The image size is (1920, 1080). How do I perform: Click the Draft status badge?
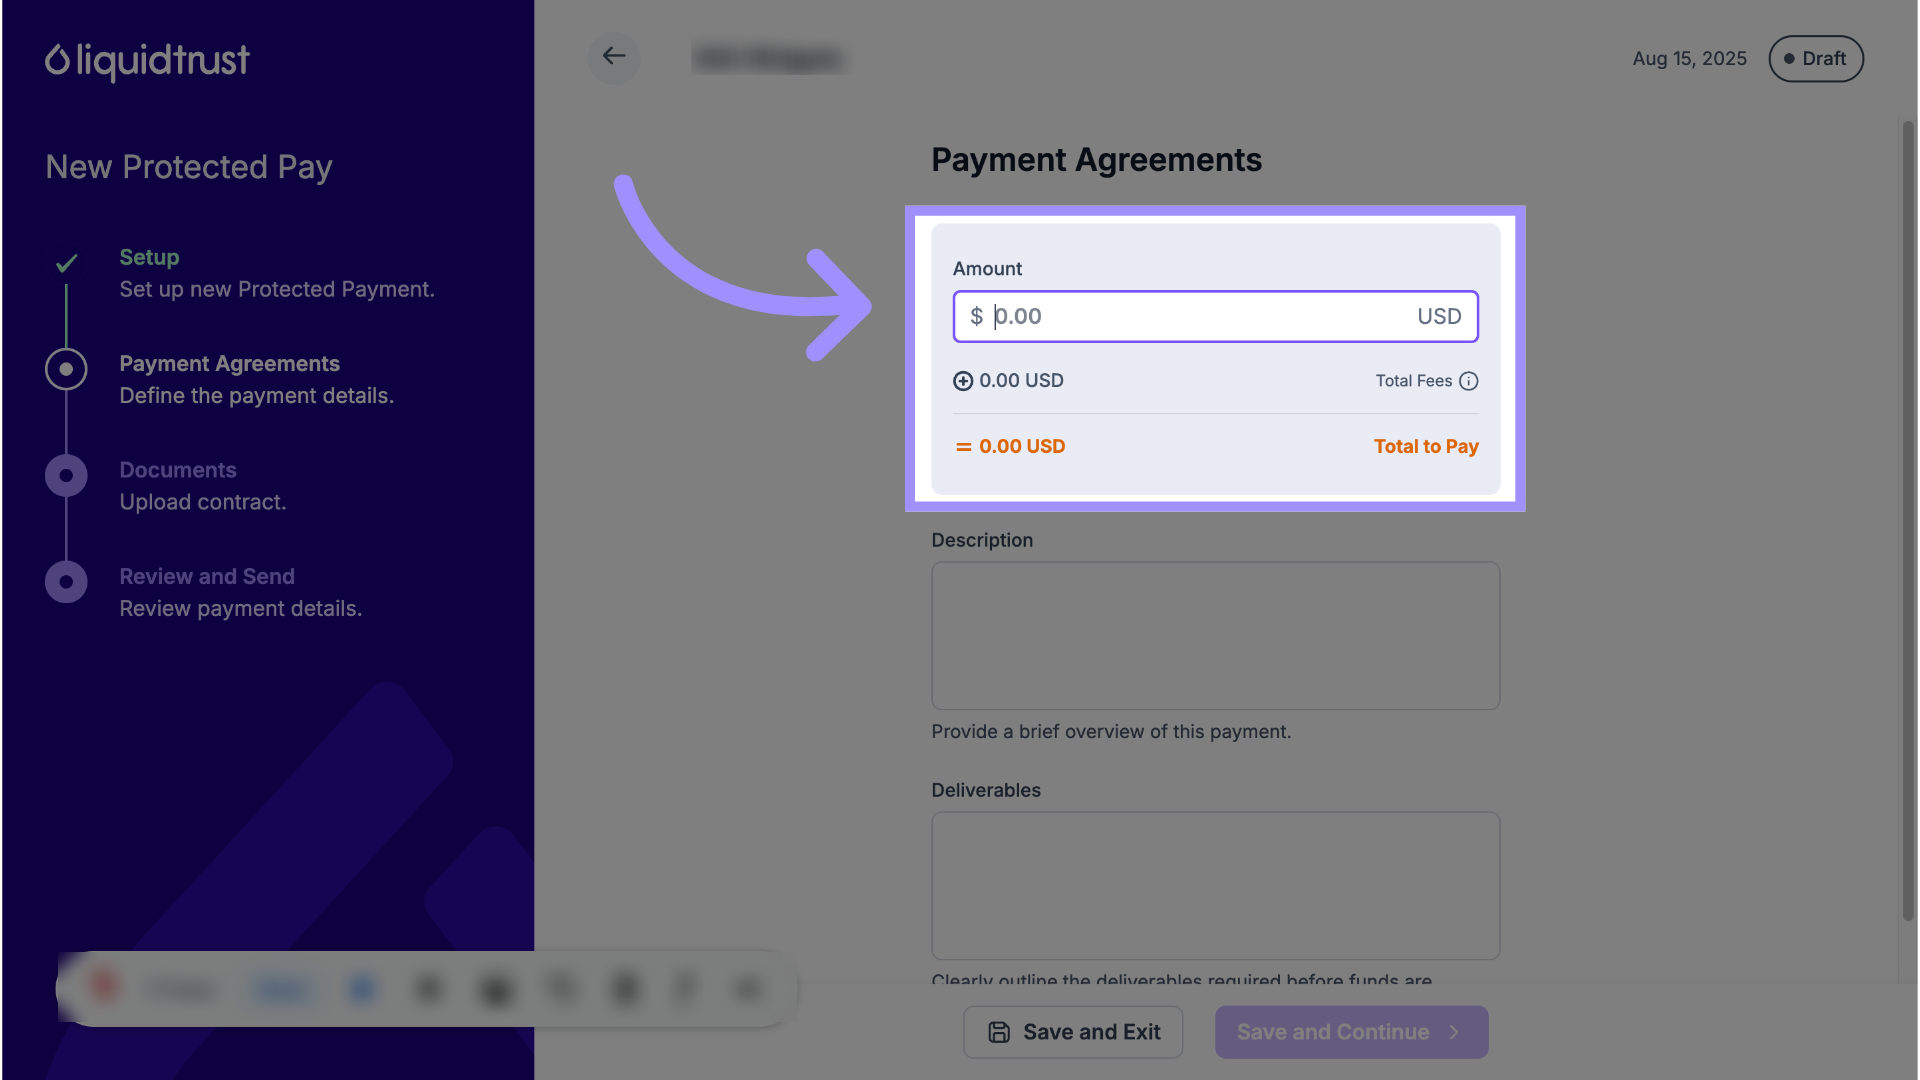click(1815, 59)
